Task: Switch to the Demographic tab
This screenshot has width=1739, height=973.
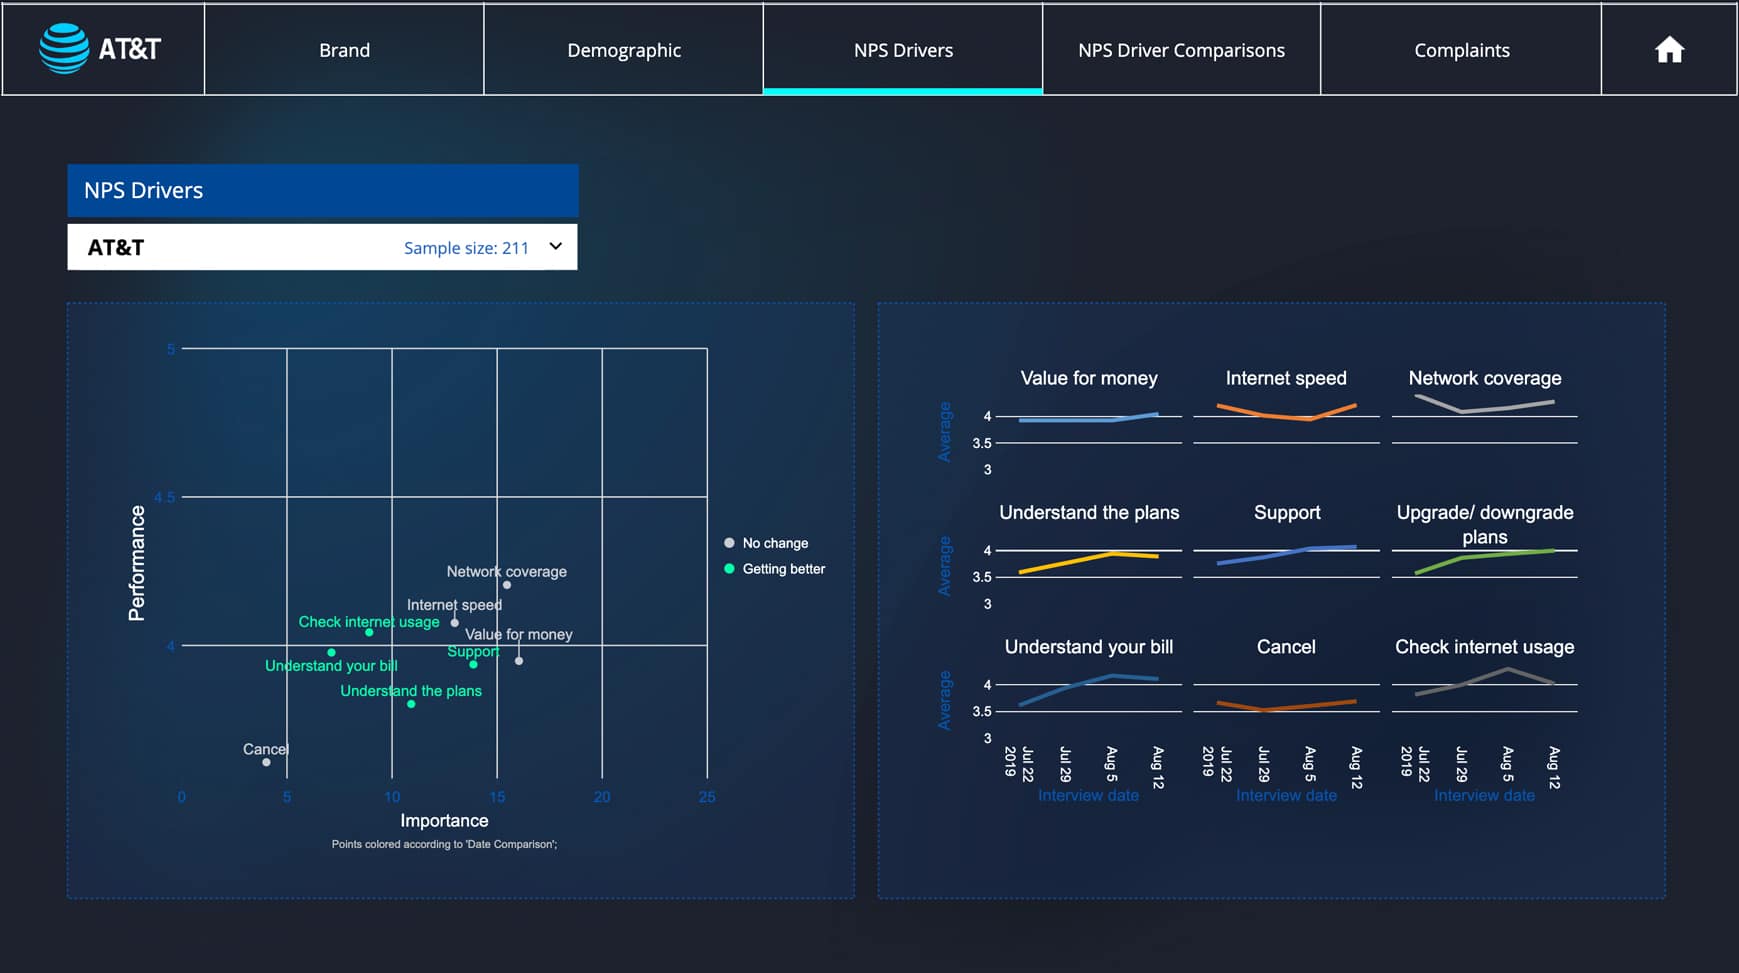Action: coord(624,50)
